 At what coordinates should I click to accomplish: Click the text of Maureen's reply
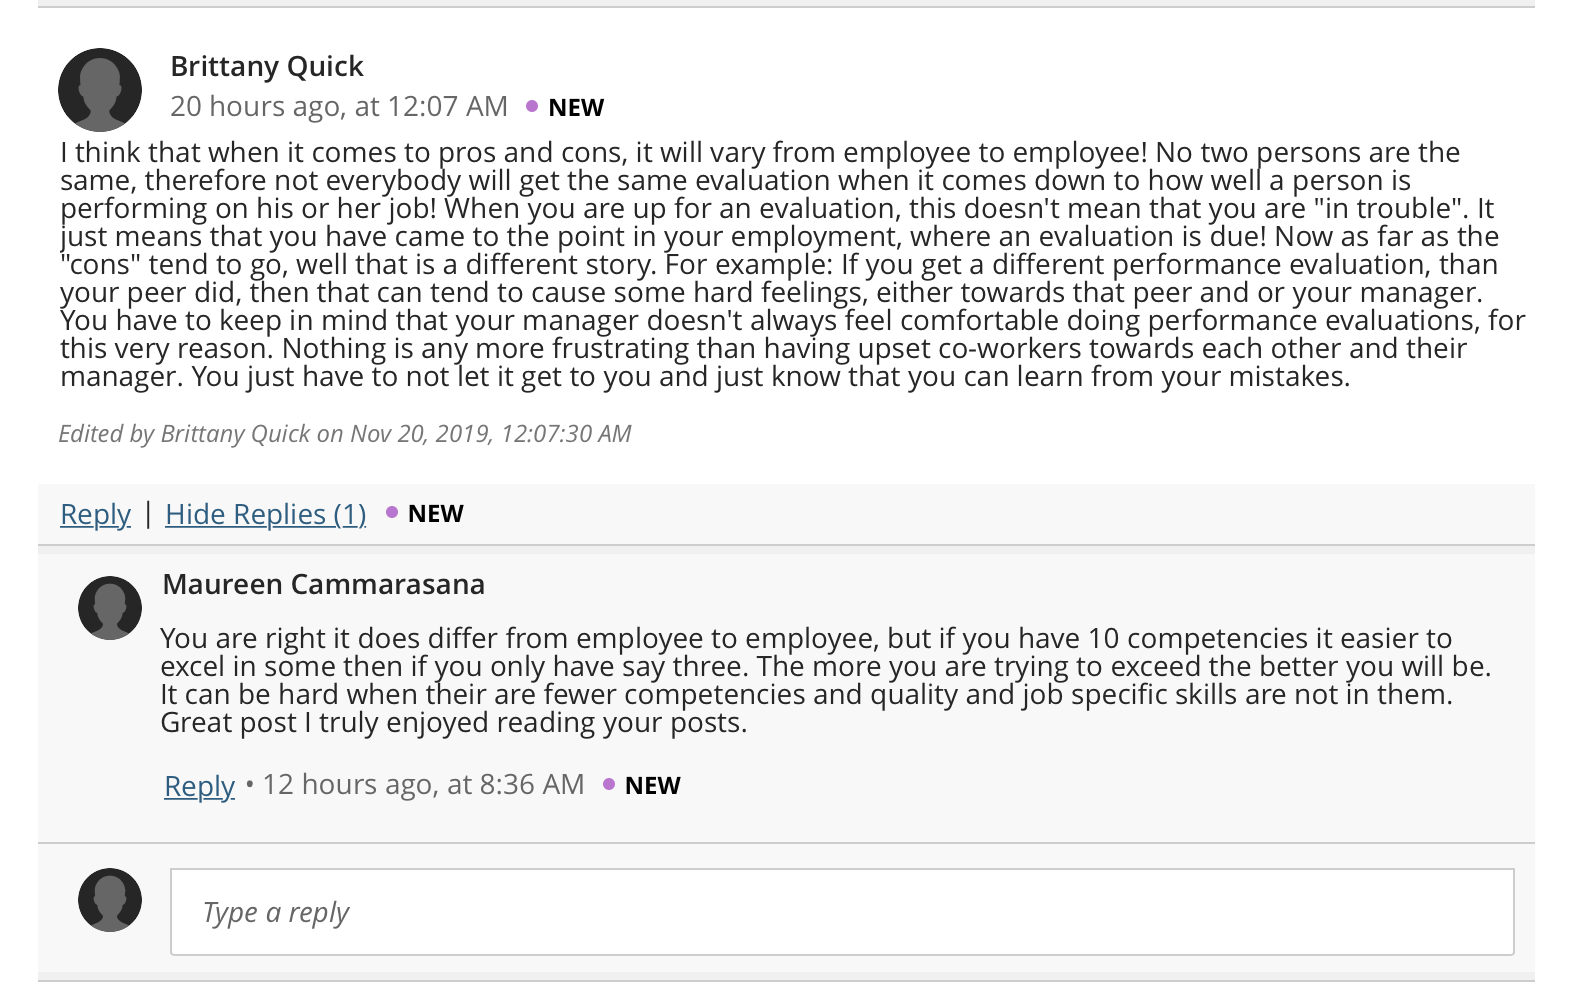coord(826,680)
